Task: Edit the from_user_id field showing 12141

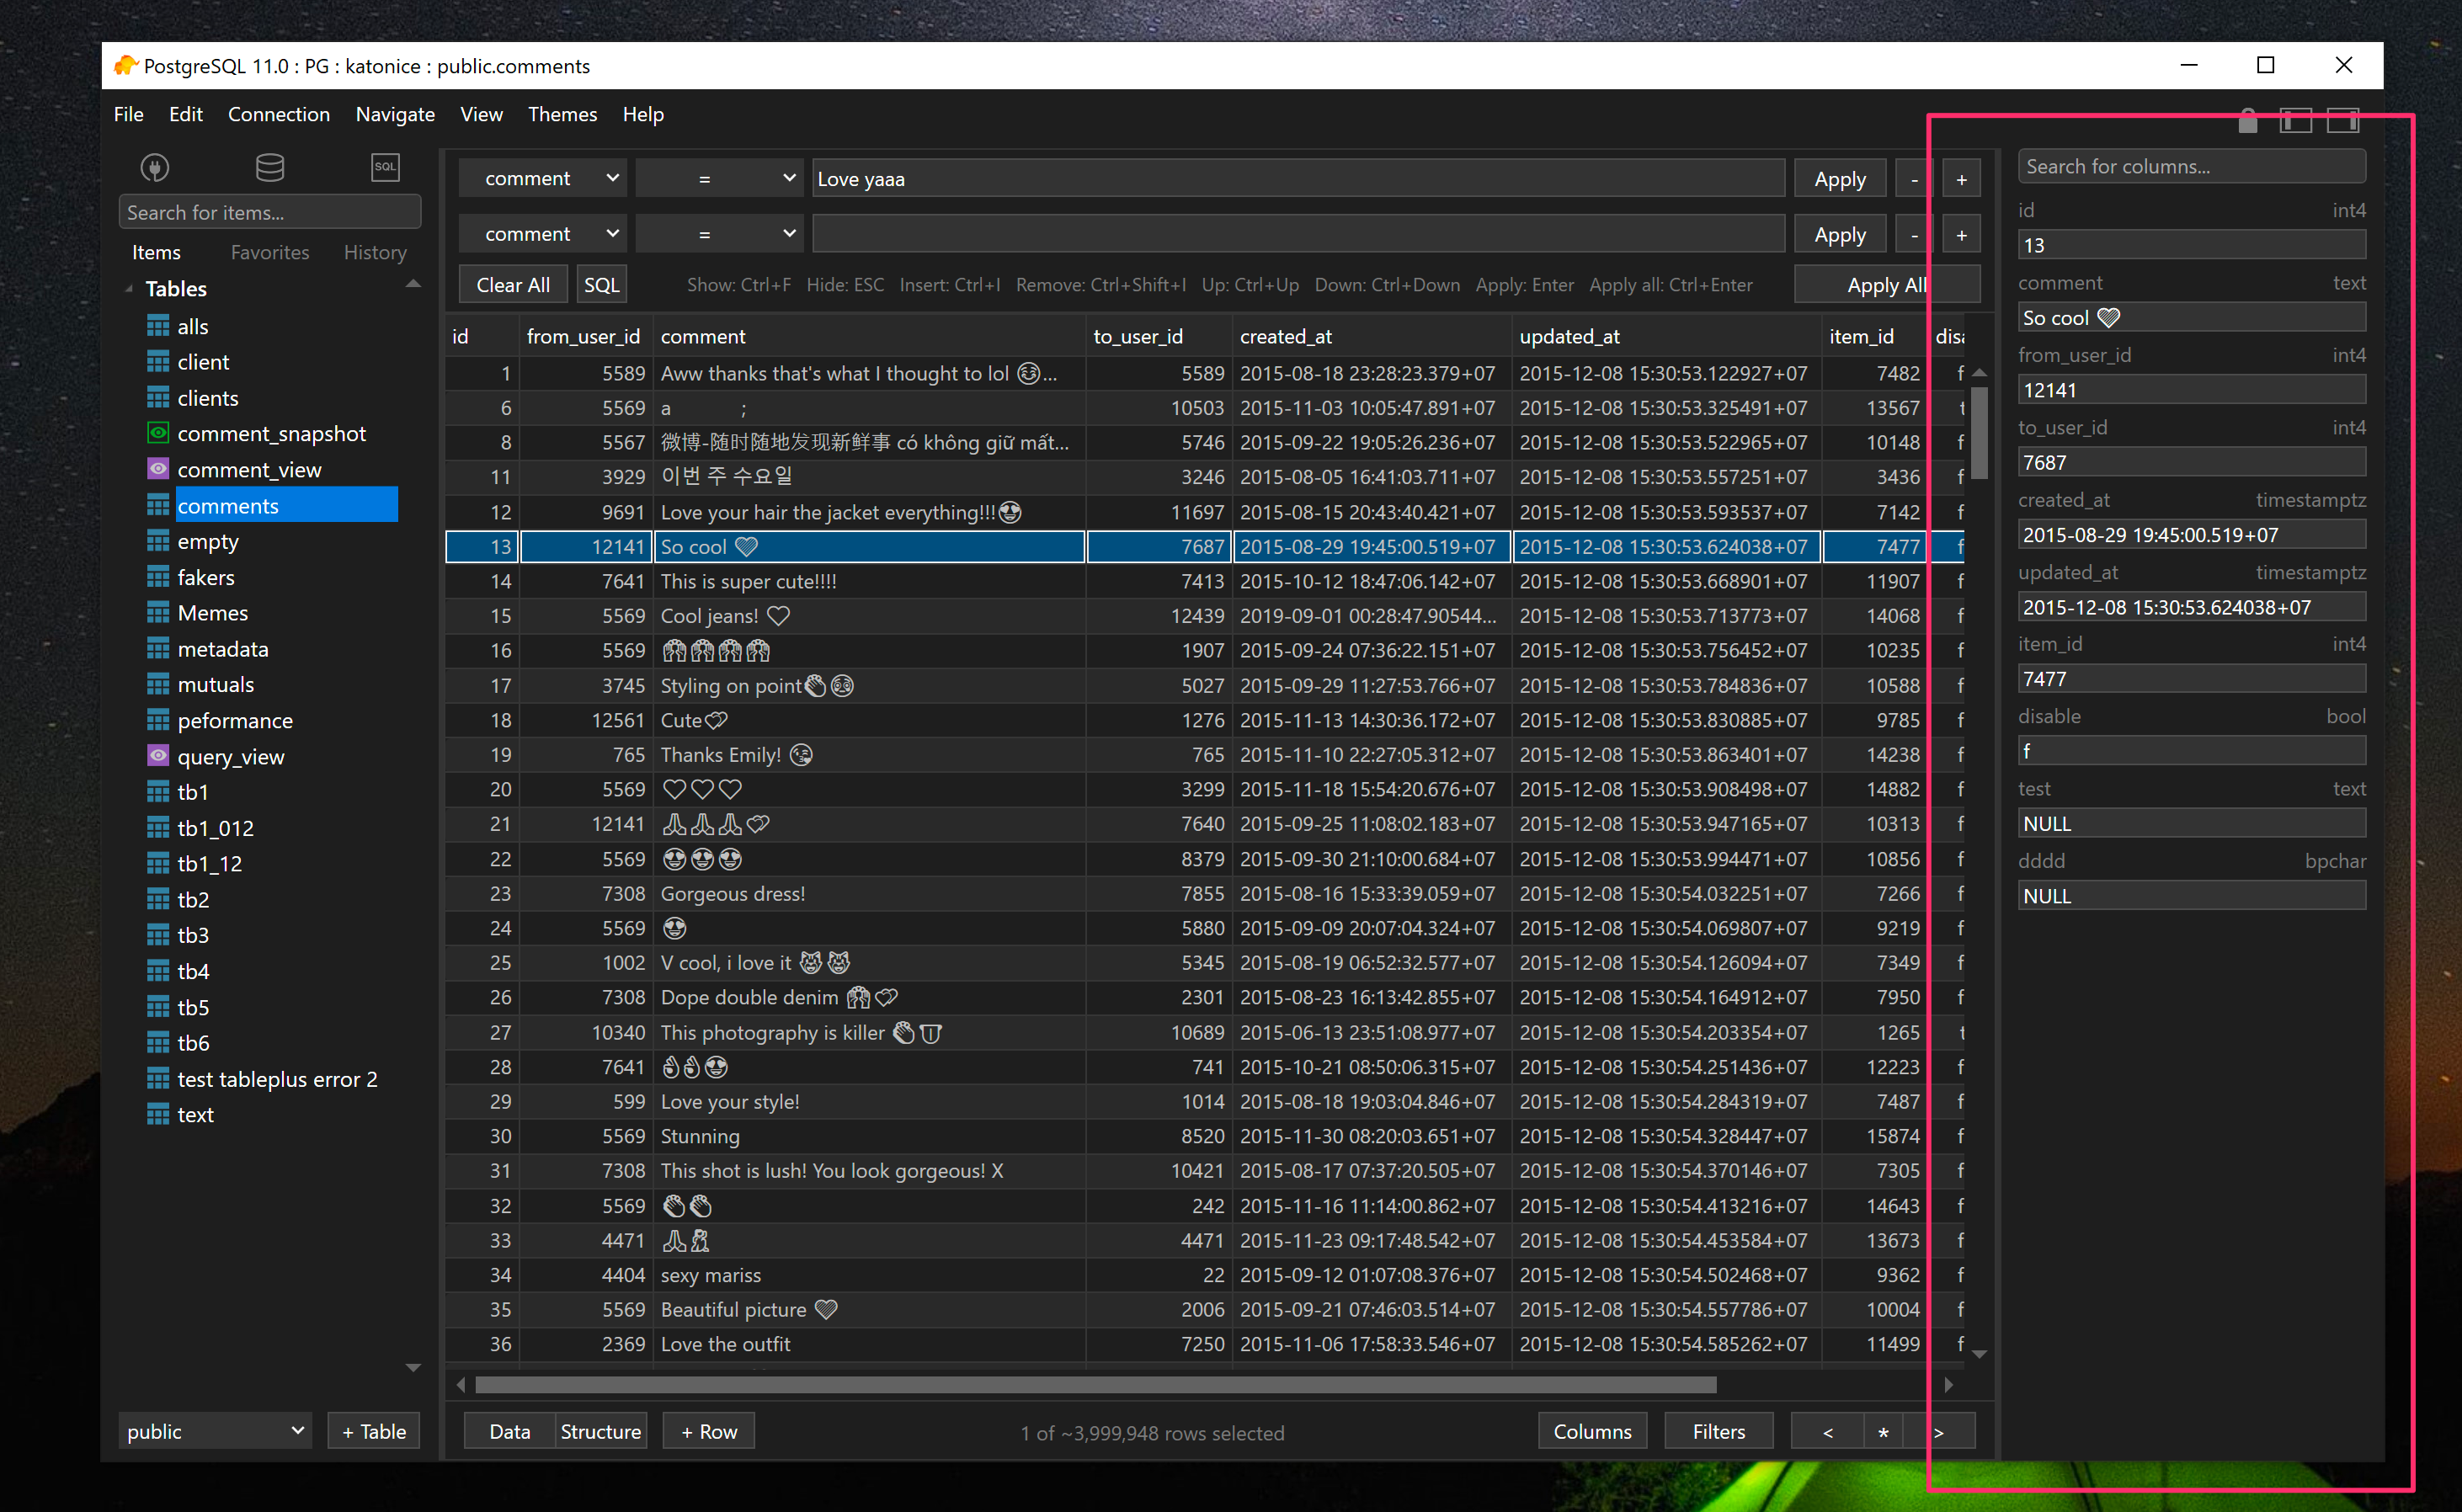Action: click(2191, 390)
